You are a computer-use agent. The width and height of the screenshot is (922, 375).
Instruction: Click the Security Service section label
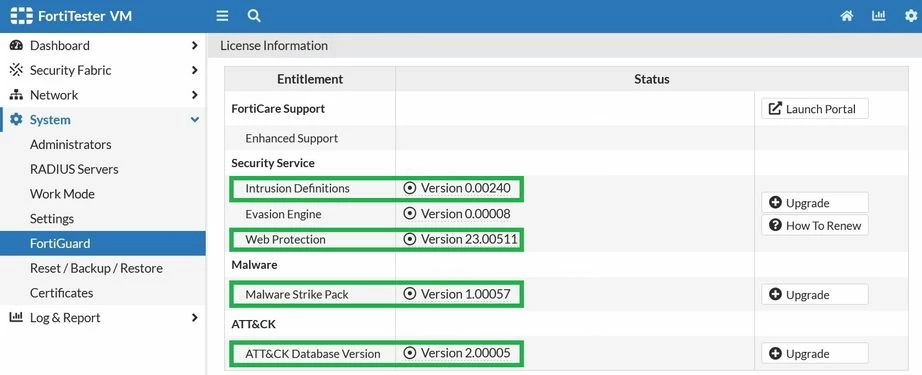pos(273,163)
